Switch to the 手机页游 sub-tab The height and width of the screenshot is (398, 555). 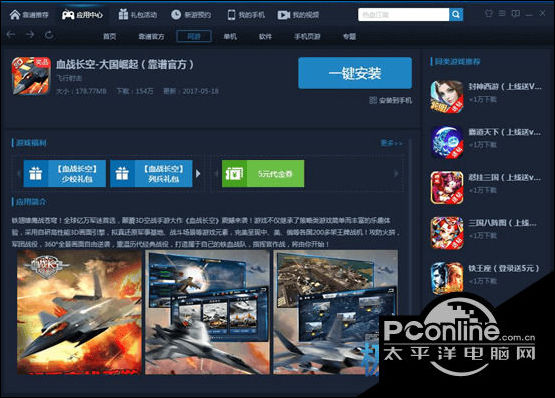point(307,36)
